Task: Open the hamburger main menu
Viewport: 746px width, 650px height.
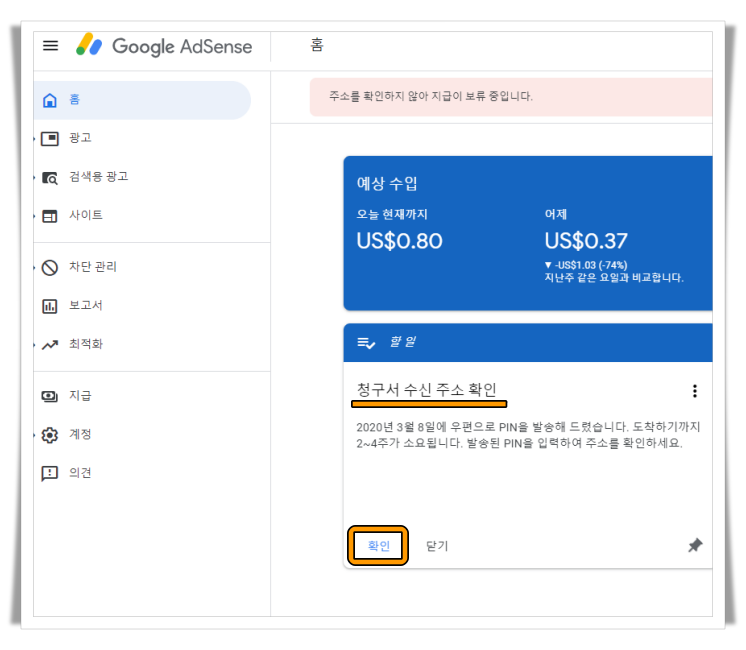Action: 50,46
